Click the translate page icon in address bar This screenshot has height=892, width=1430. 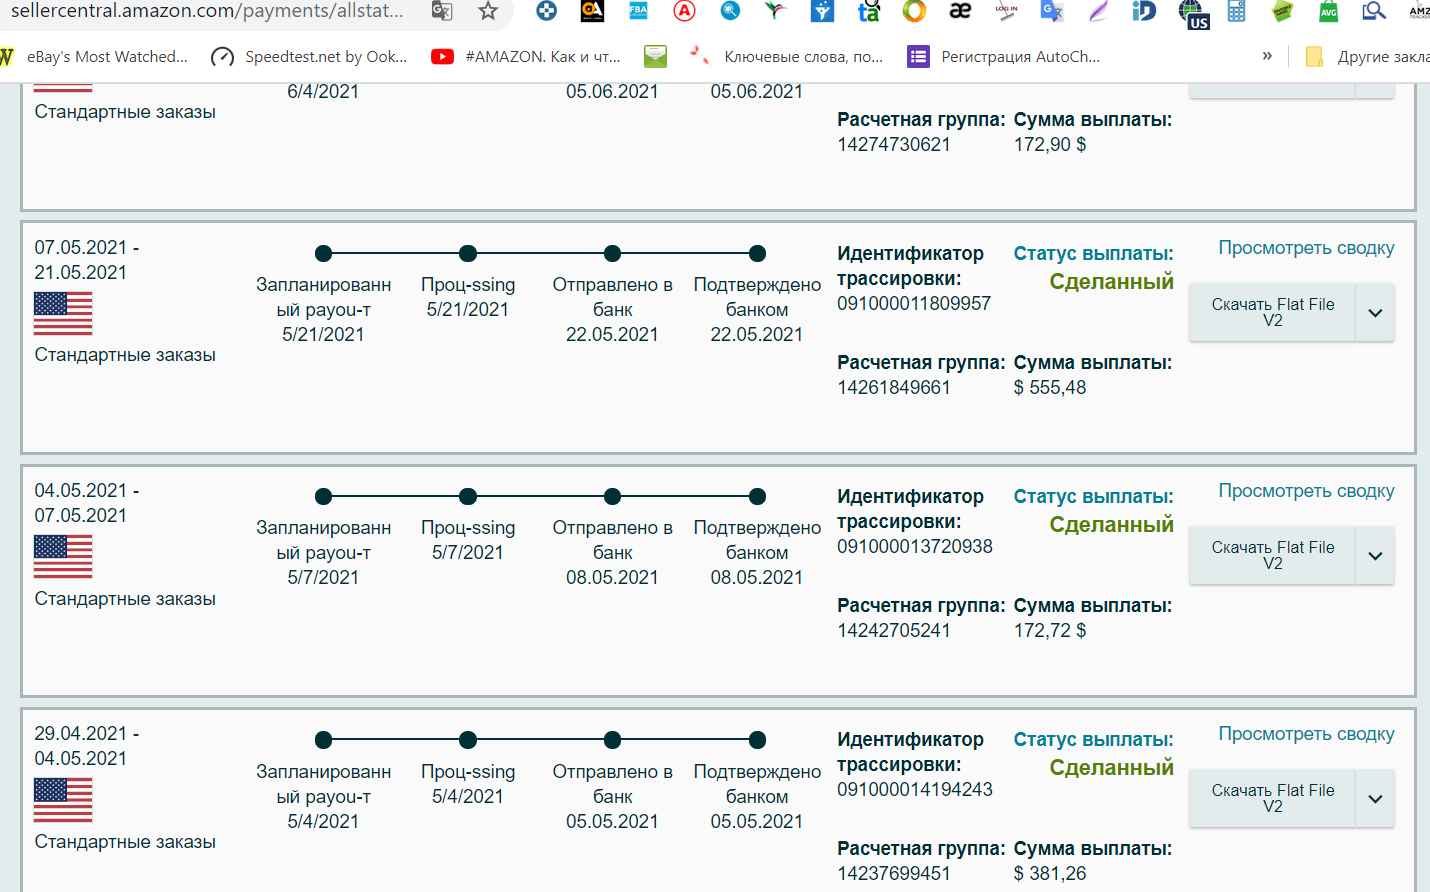[x=442, y=11]
